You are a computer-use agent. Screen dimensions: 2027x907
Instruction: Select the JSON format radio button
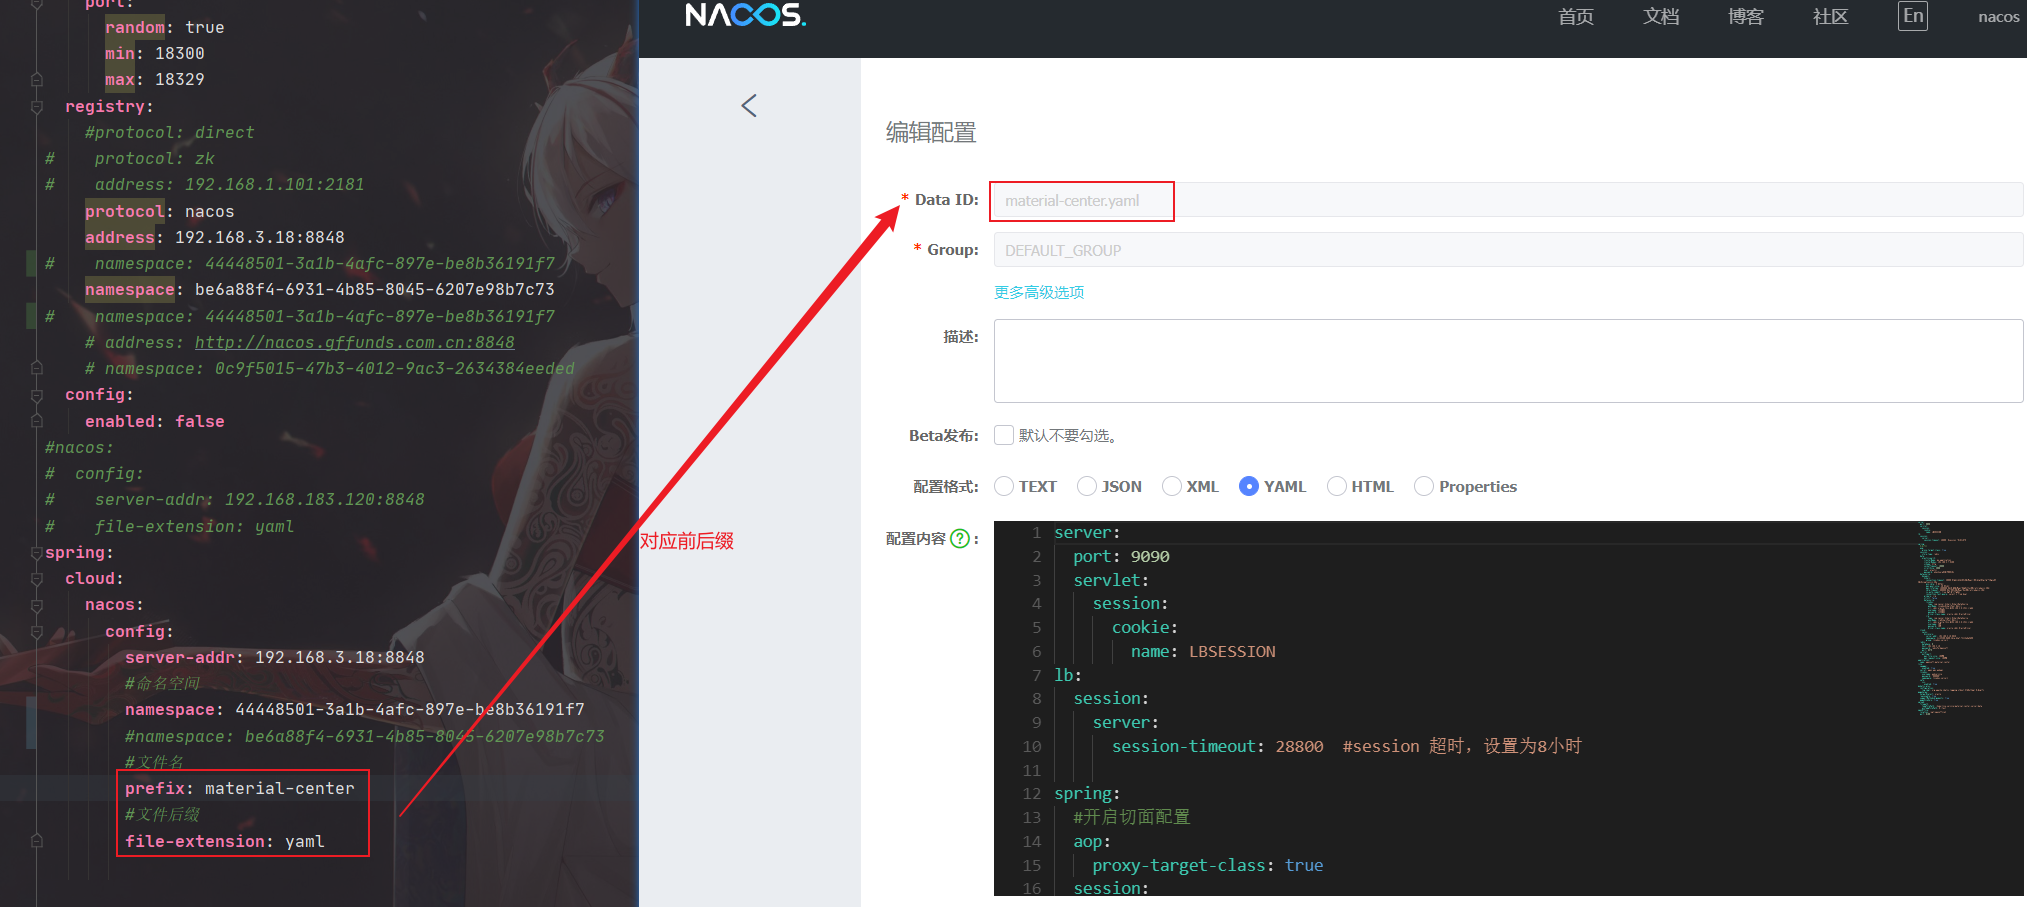1087,486
